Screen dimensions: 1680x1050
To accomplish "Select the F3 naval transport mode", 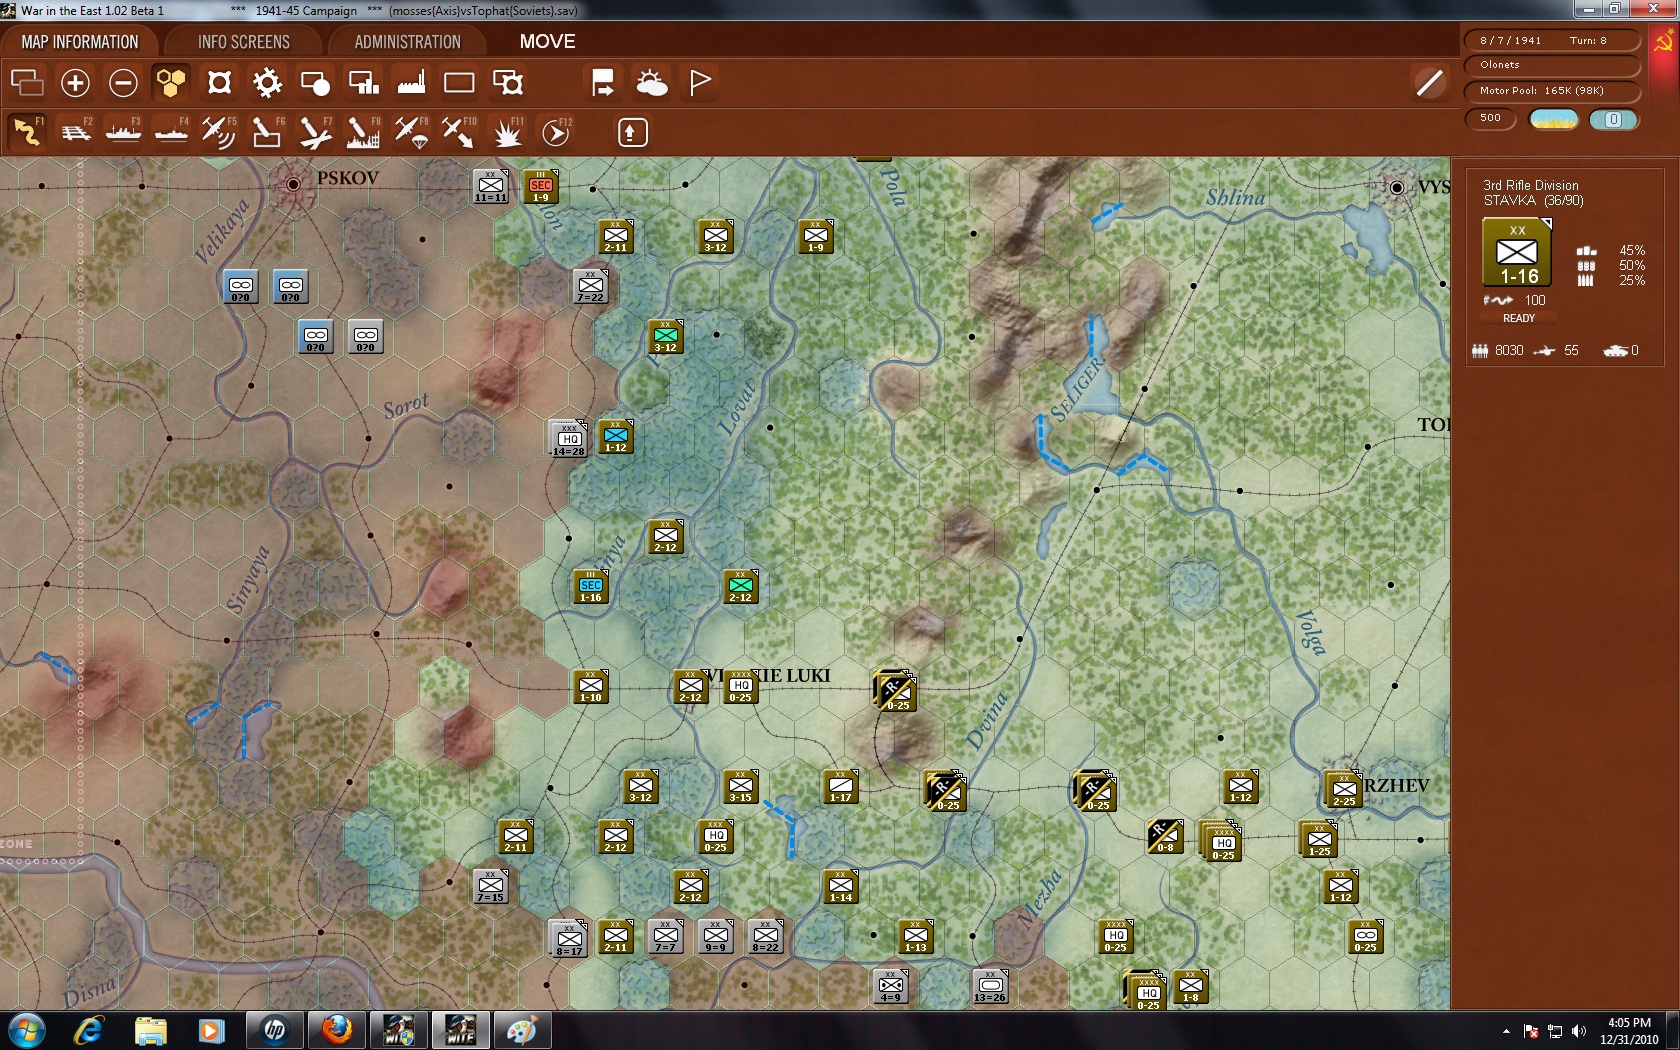I will tap(124, 131).
